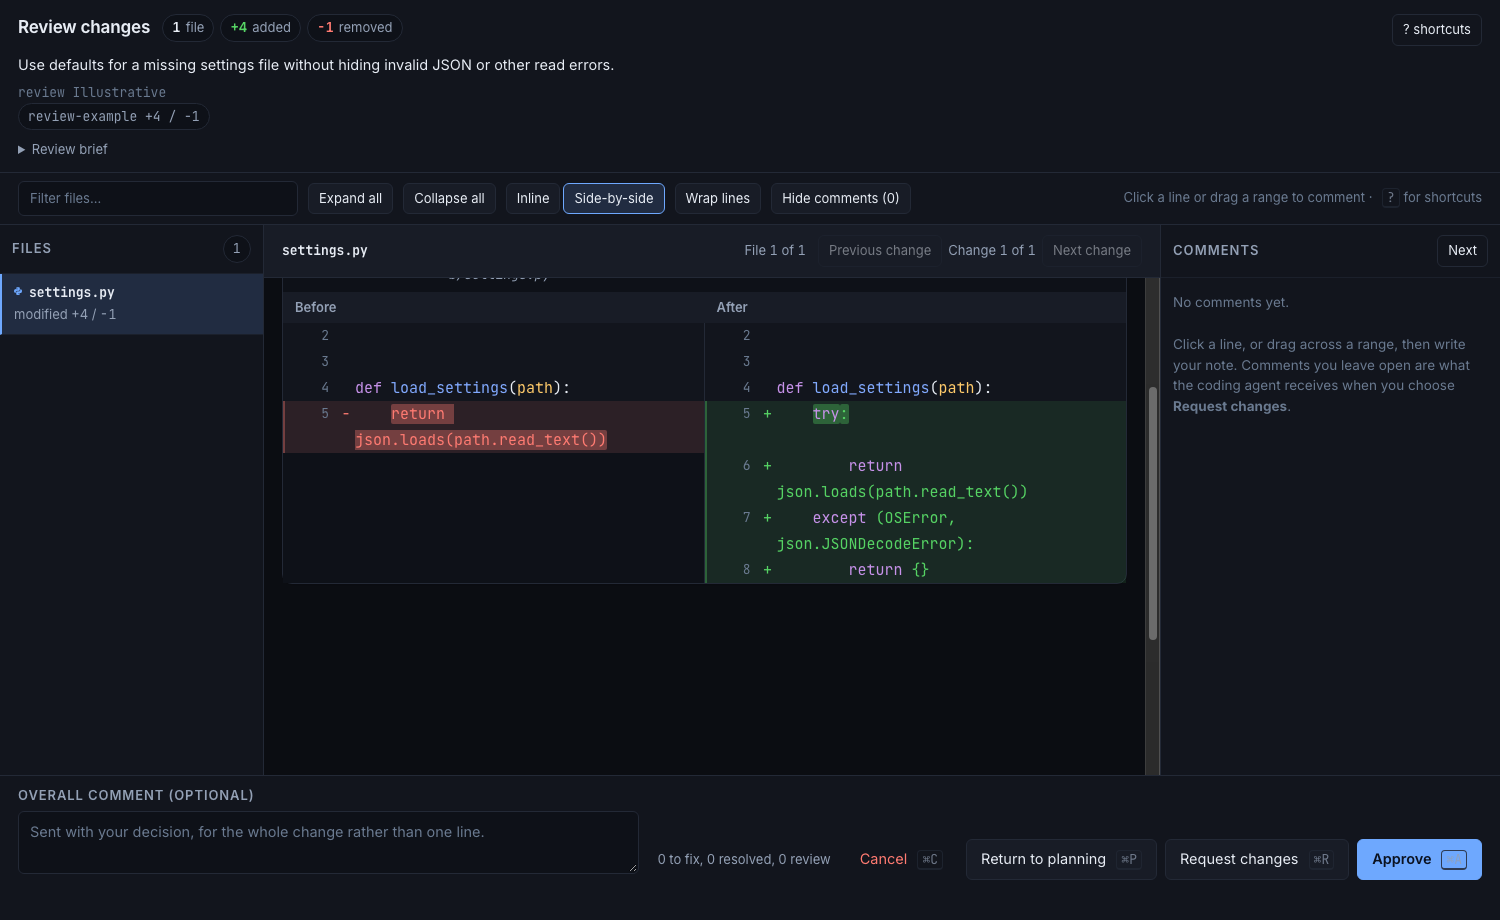Click added line 8 'return {}'
The image size is (1500, 920).
tap(916, 570)
